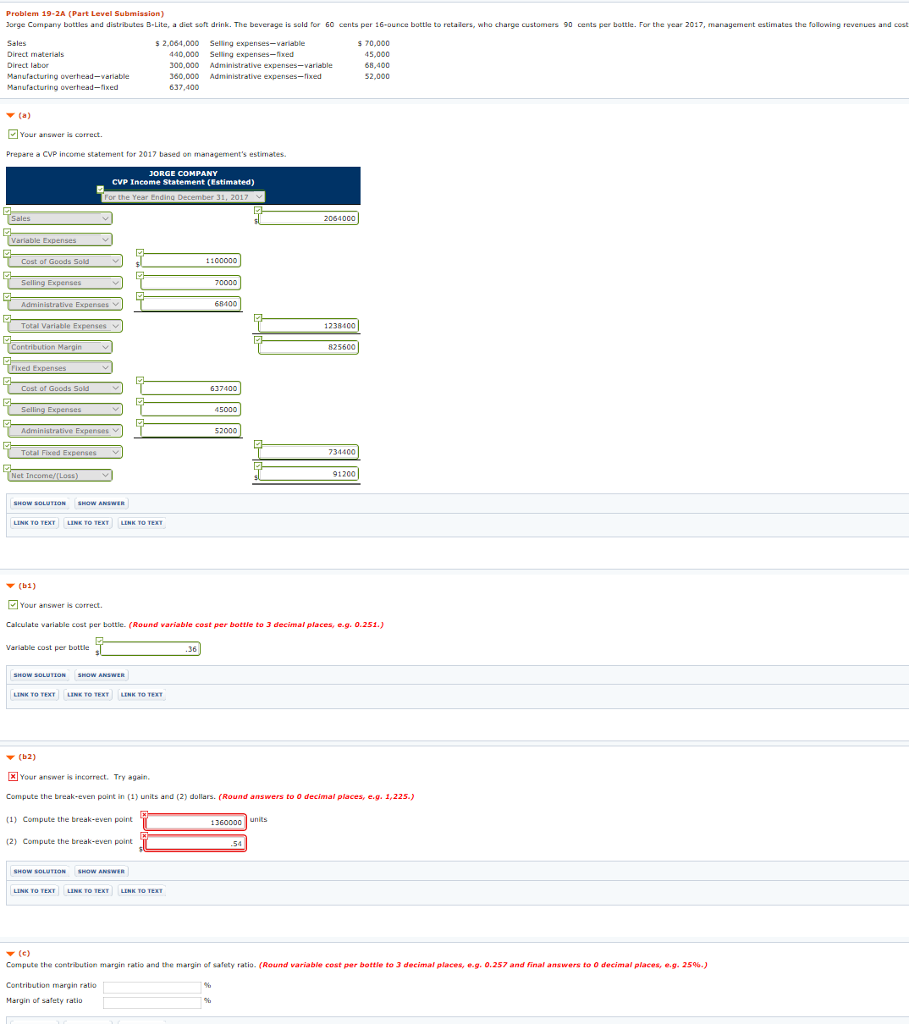
Task: Click checkmark icon above the Sales dropdown
Action: pyautogui.click(x=8, y=210)
